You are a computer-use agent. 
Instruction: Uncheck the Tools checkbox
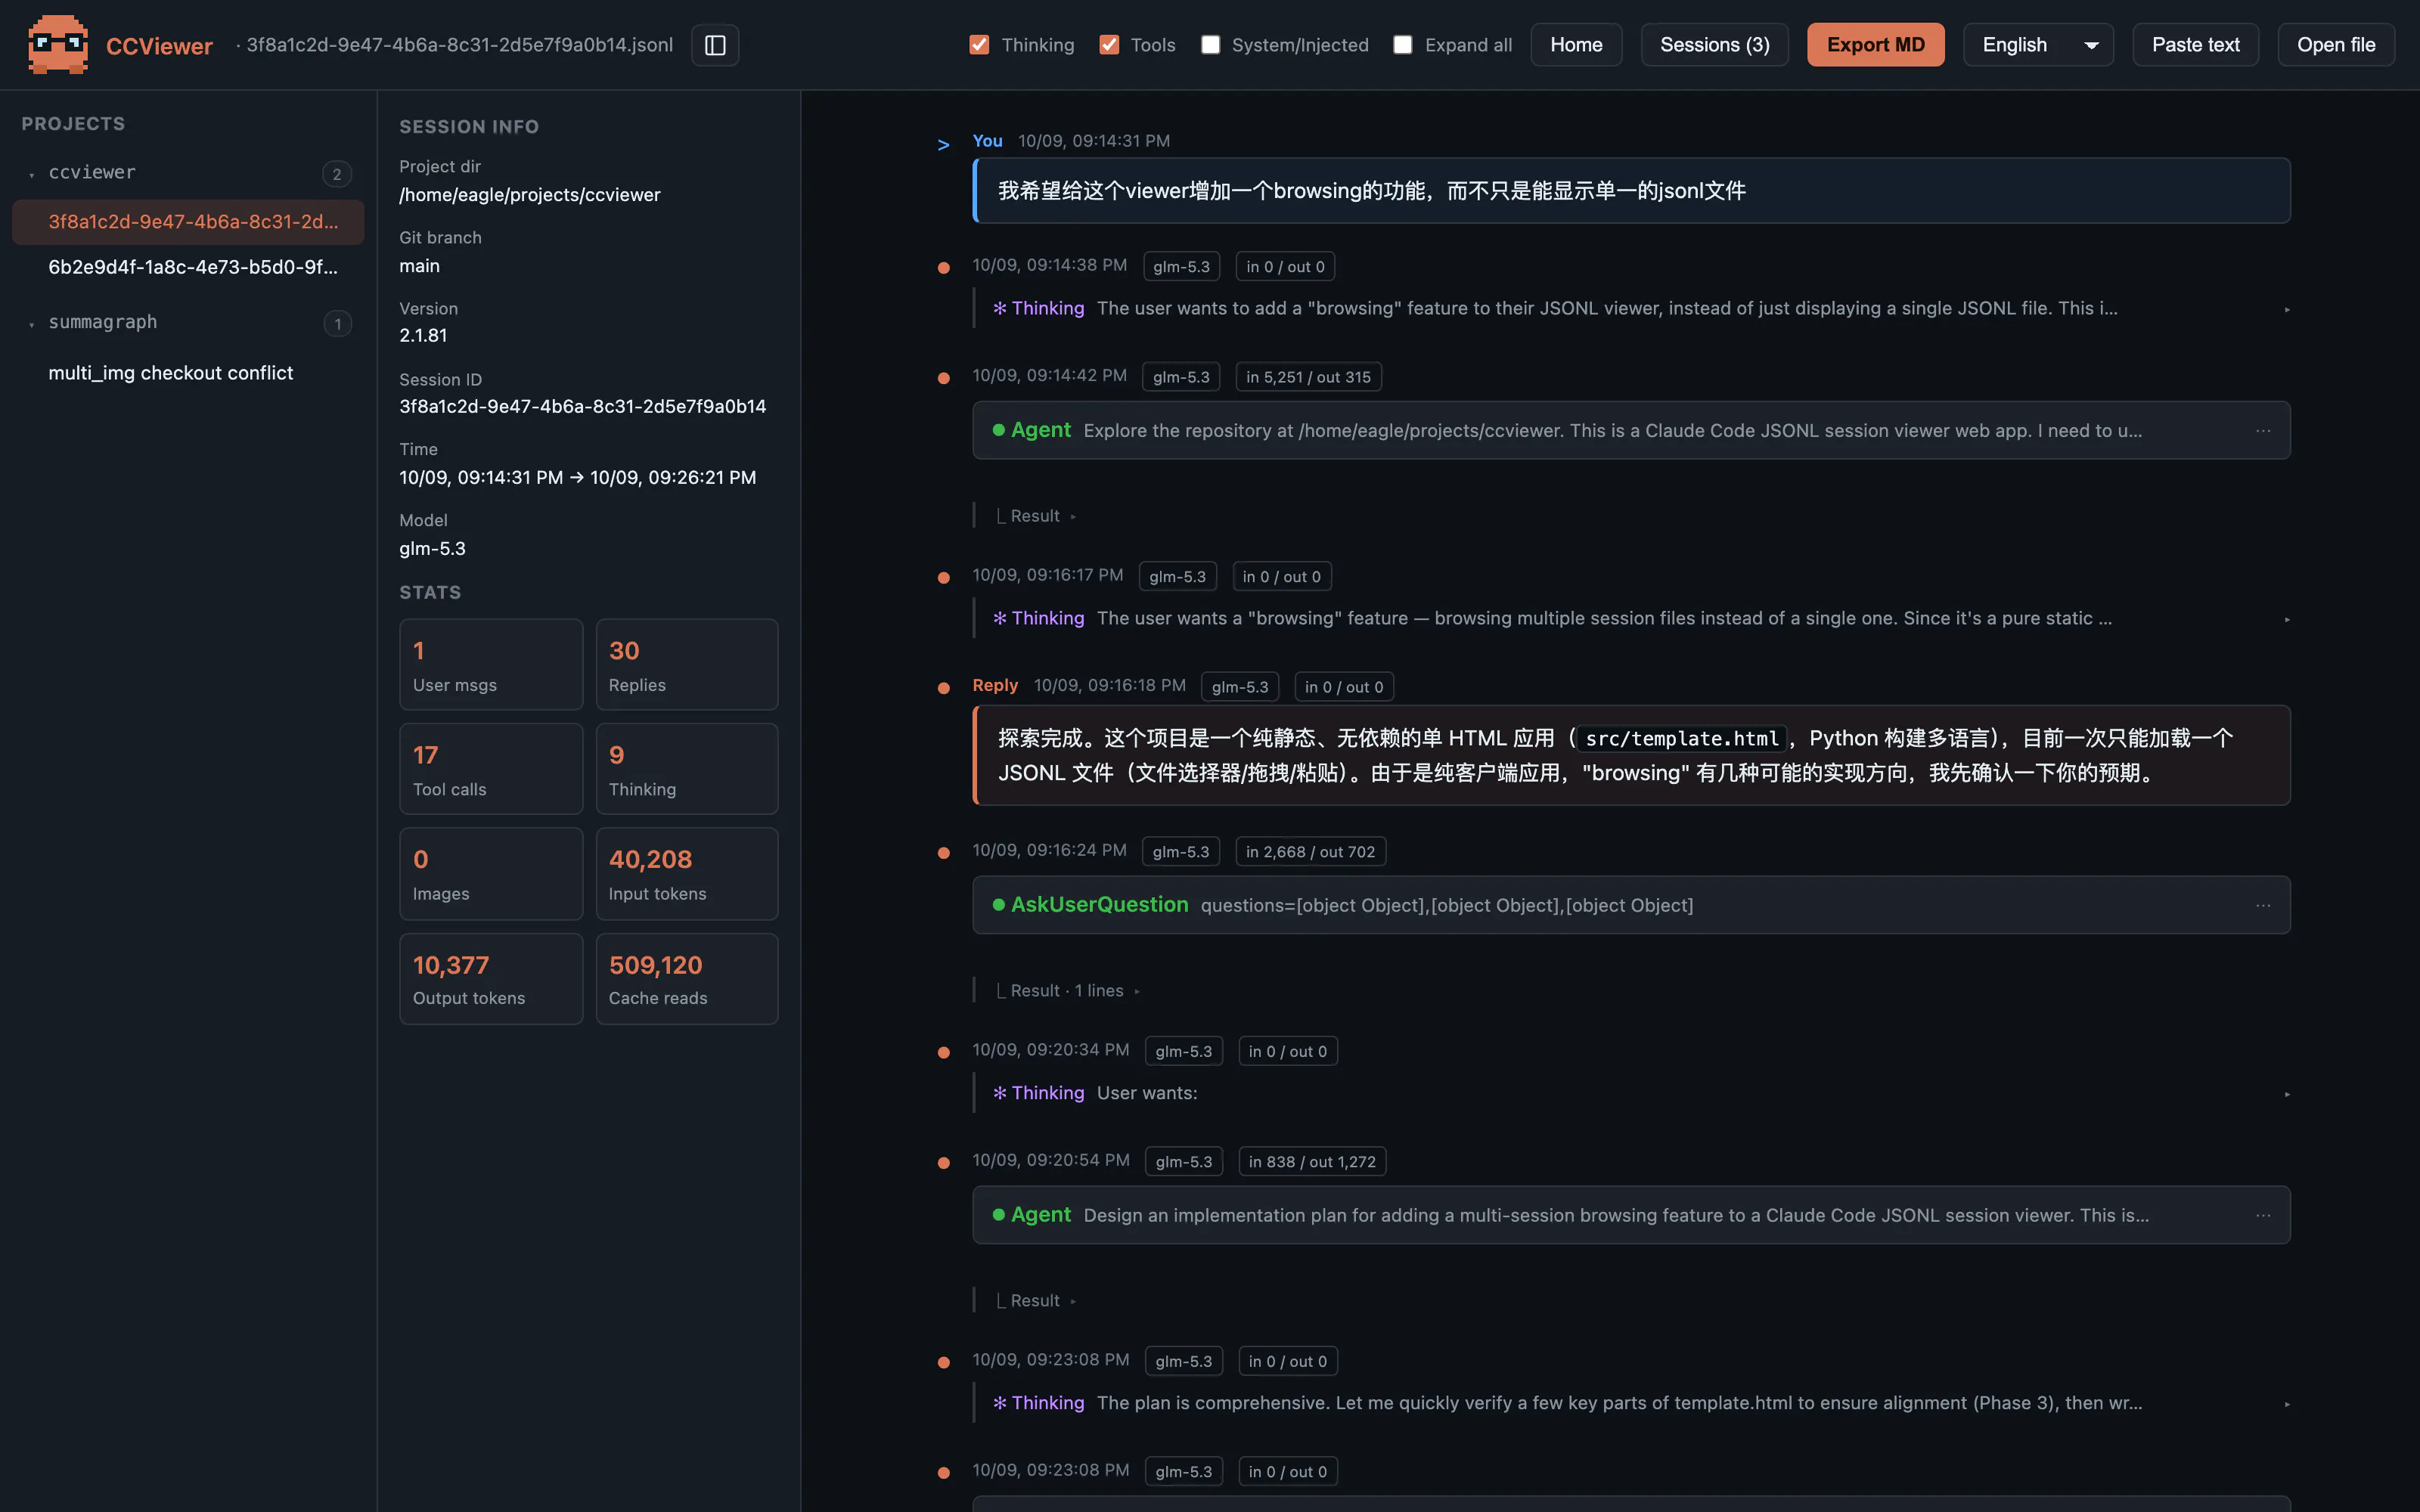[x=1109, y=45]
